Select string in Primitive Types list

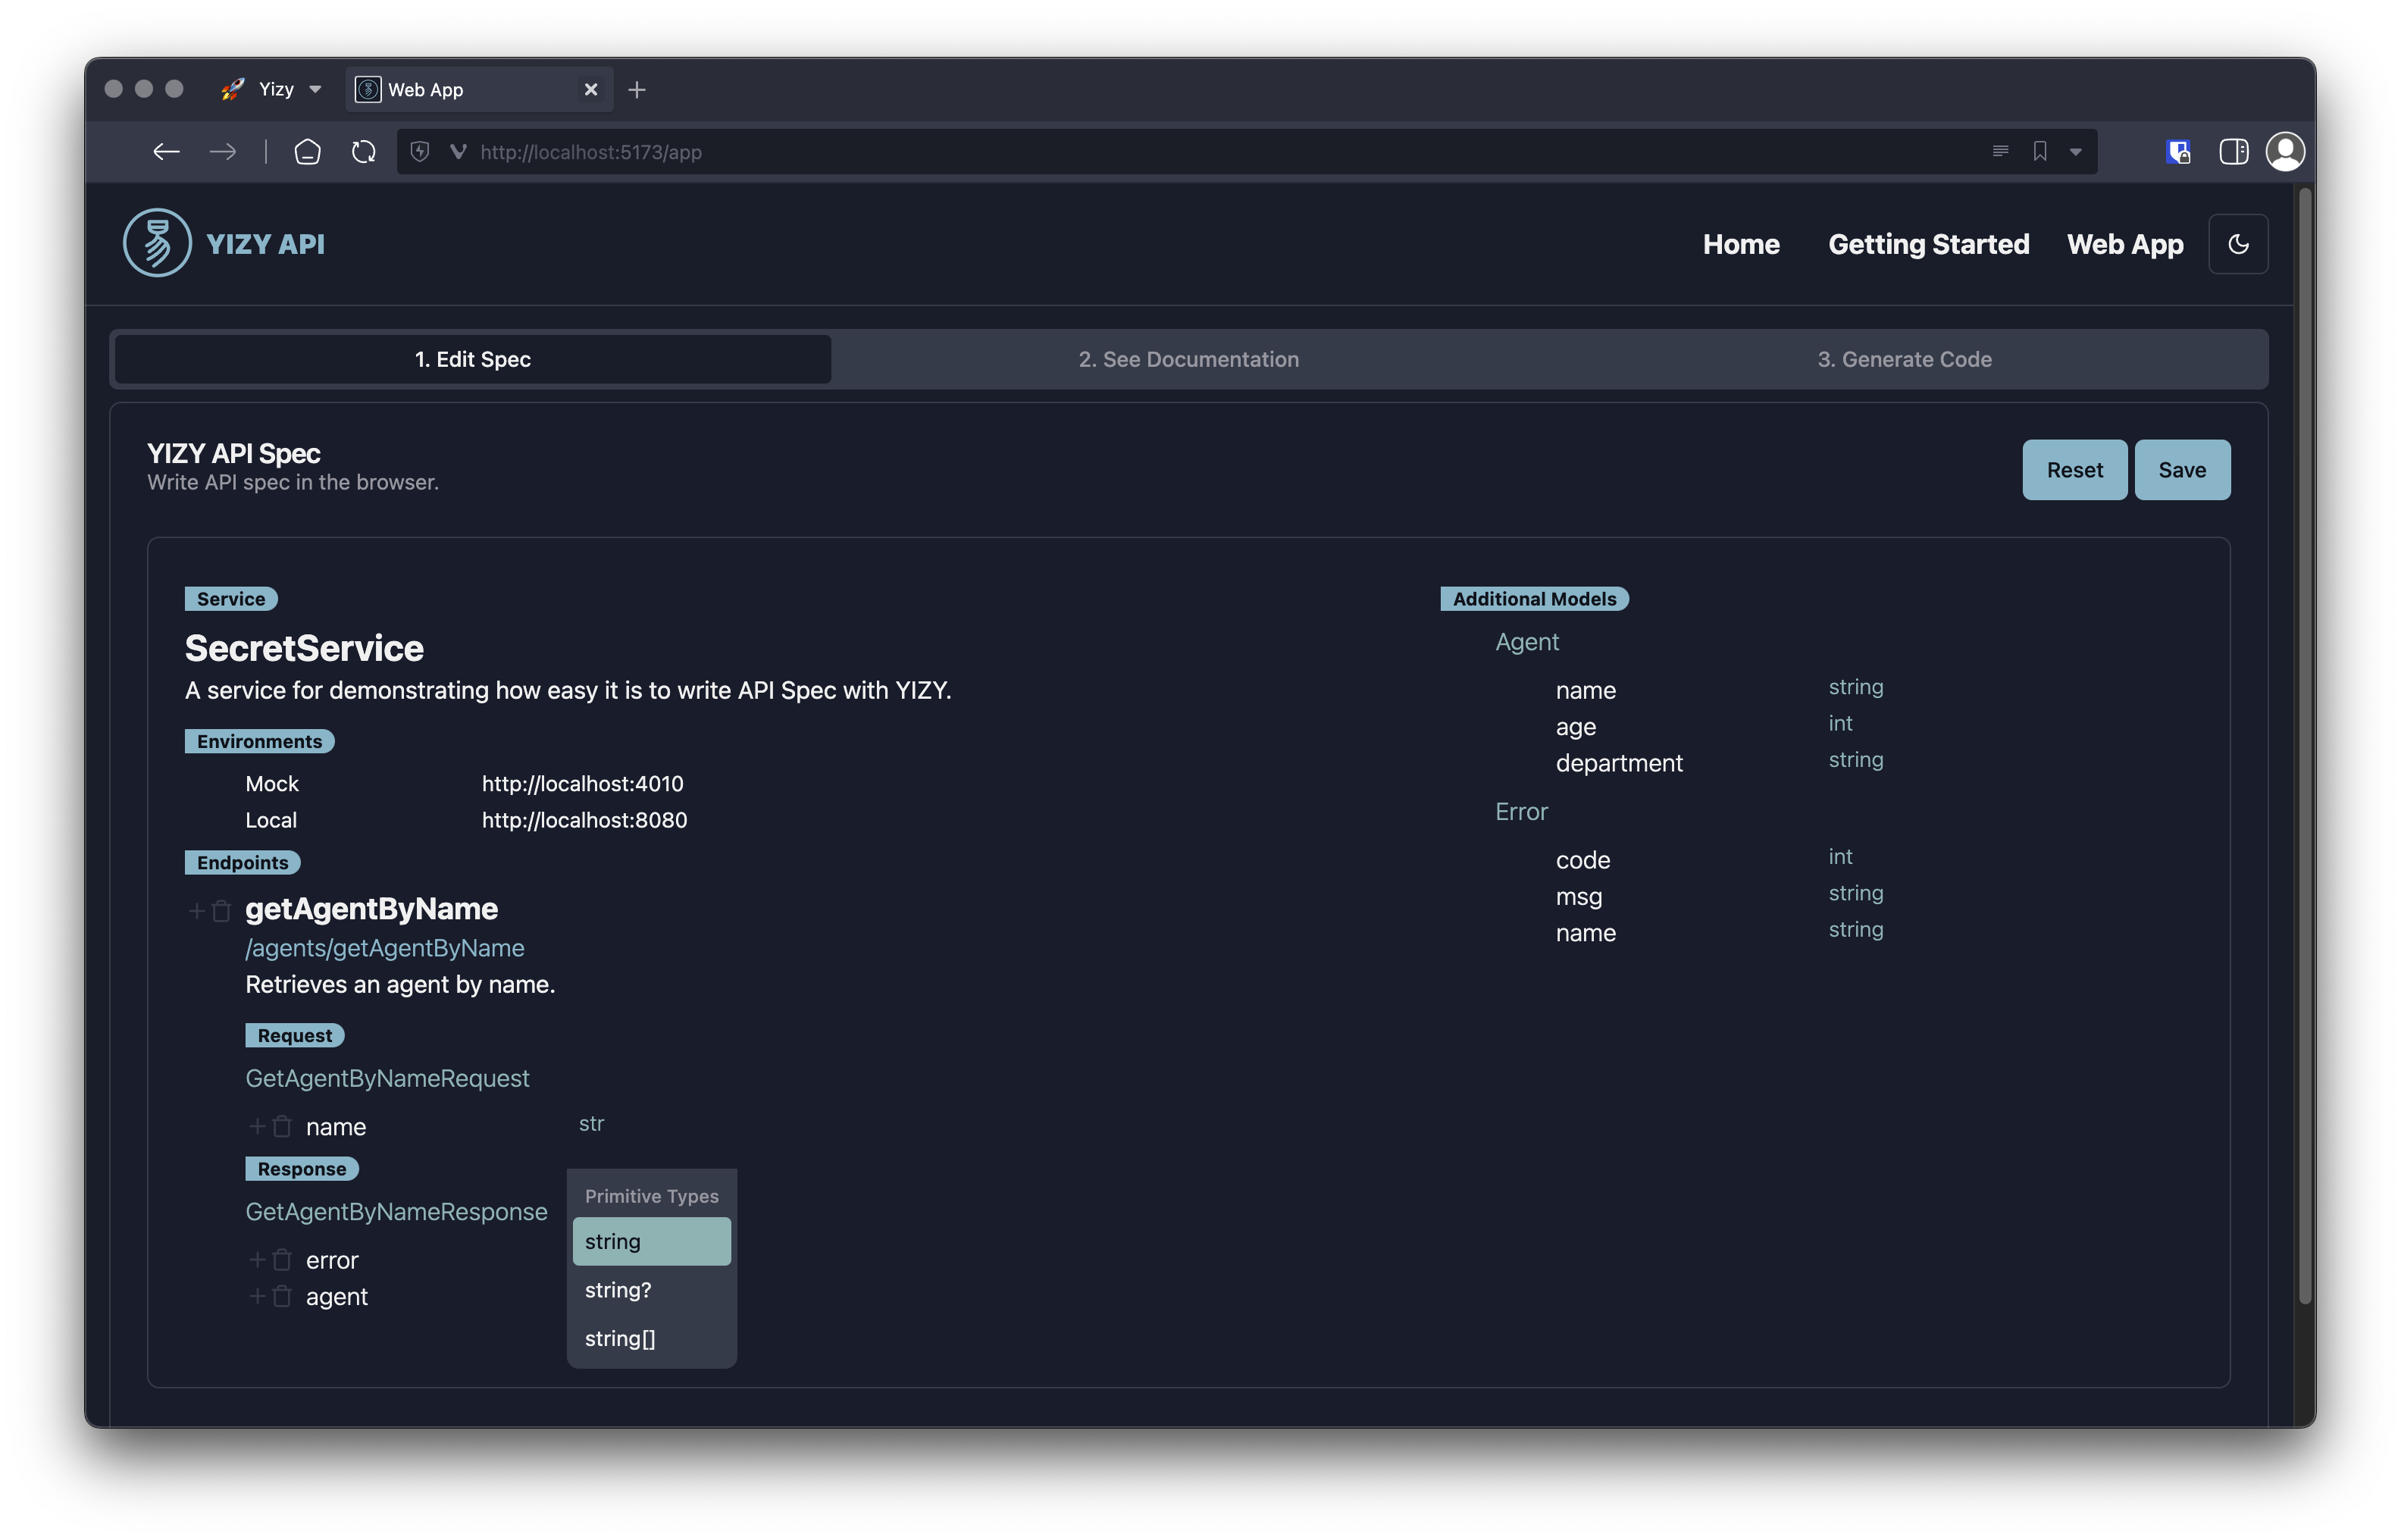click(x=652, y=1241)
